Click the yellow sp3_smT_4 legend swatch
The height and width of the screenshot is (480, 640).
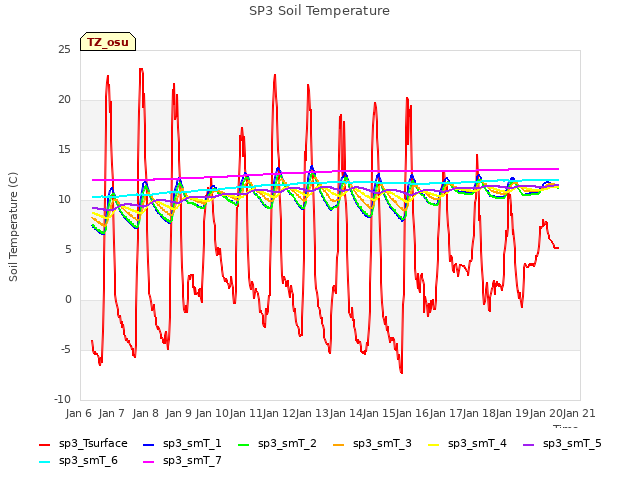coord(433,444)
